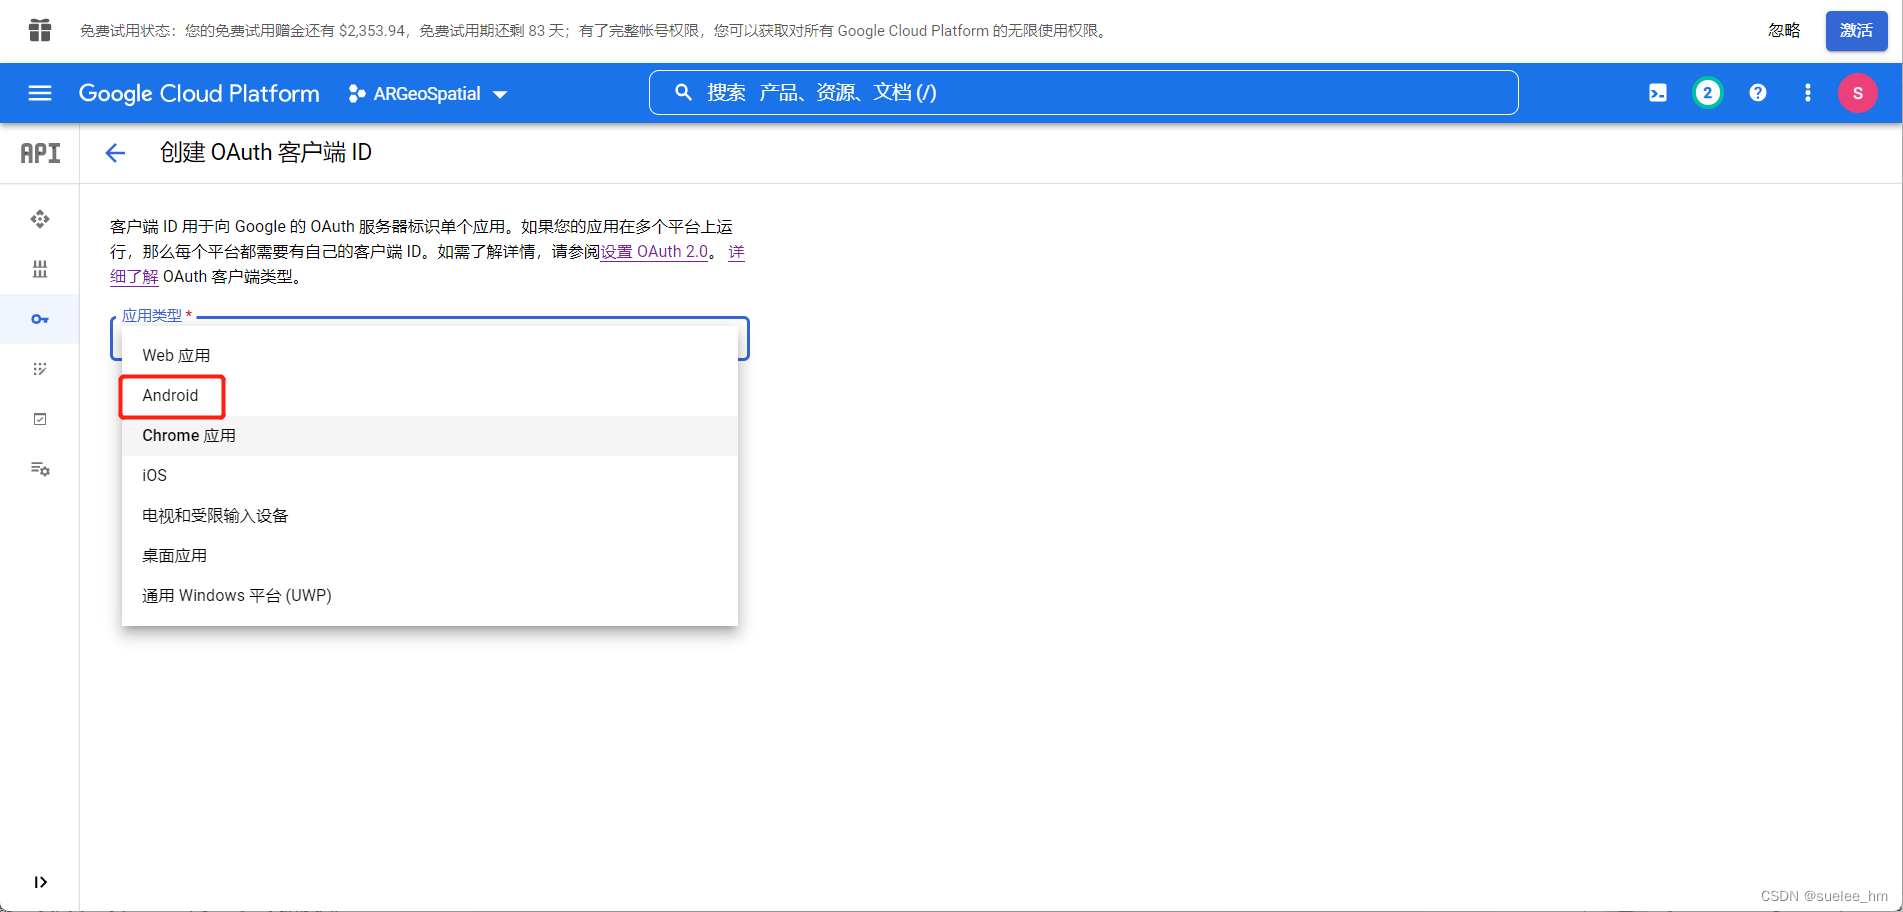Click the gift box free trial icon
The width and height of the screenshot is (1903, 912).
40,31
